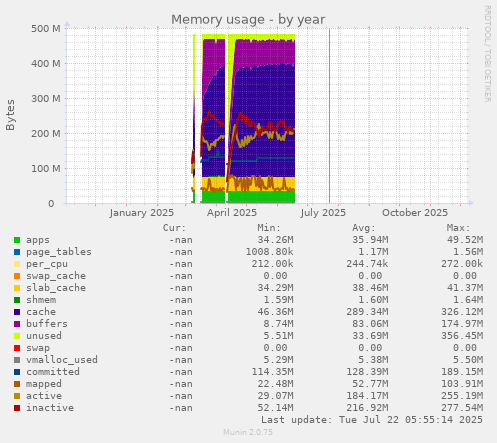Click the 'page_tables' legend label

59,252
